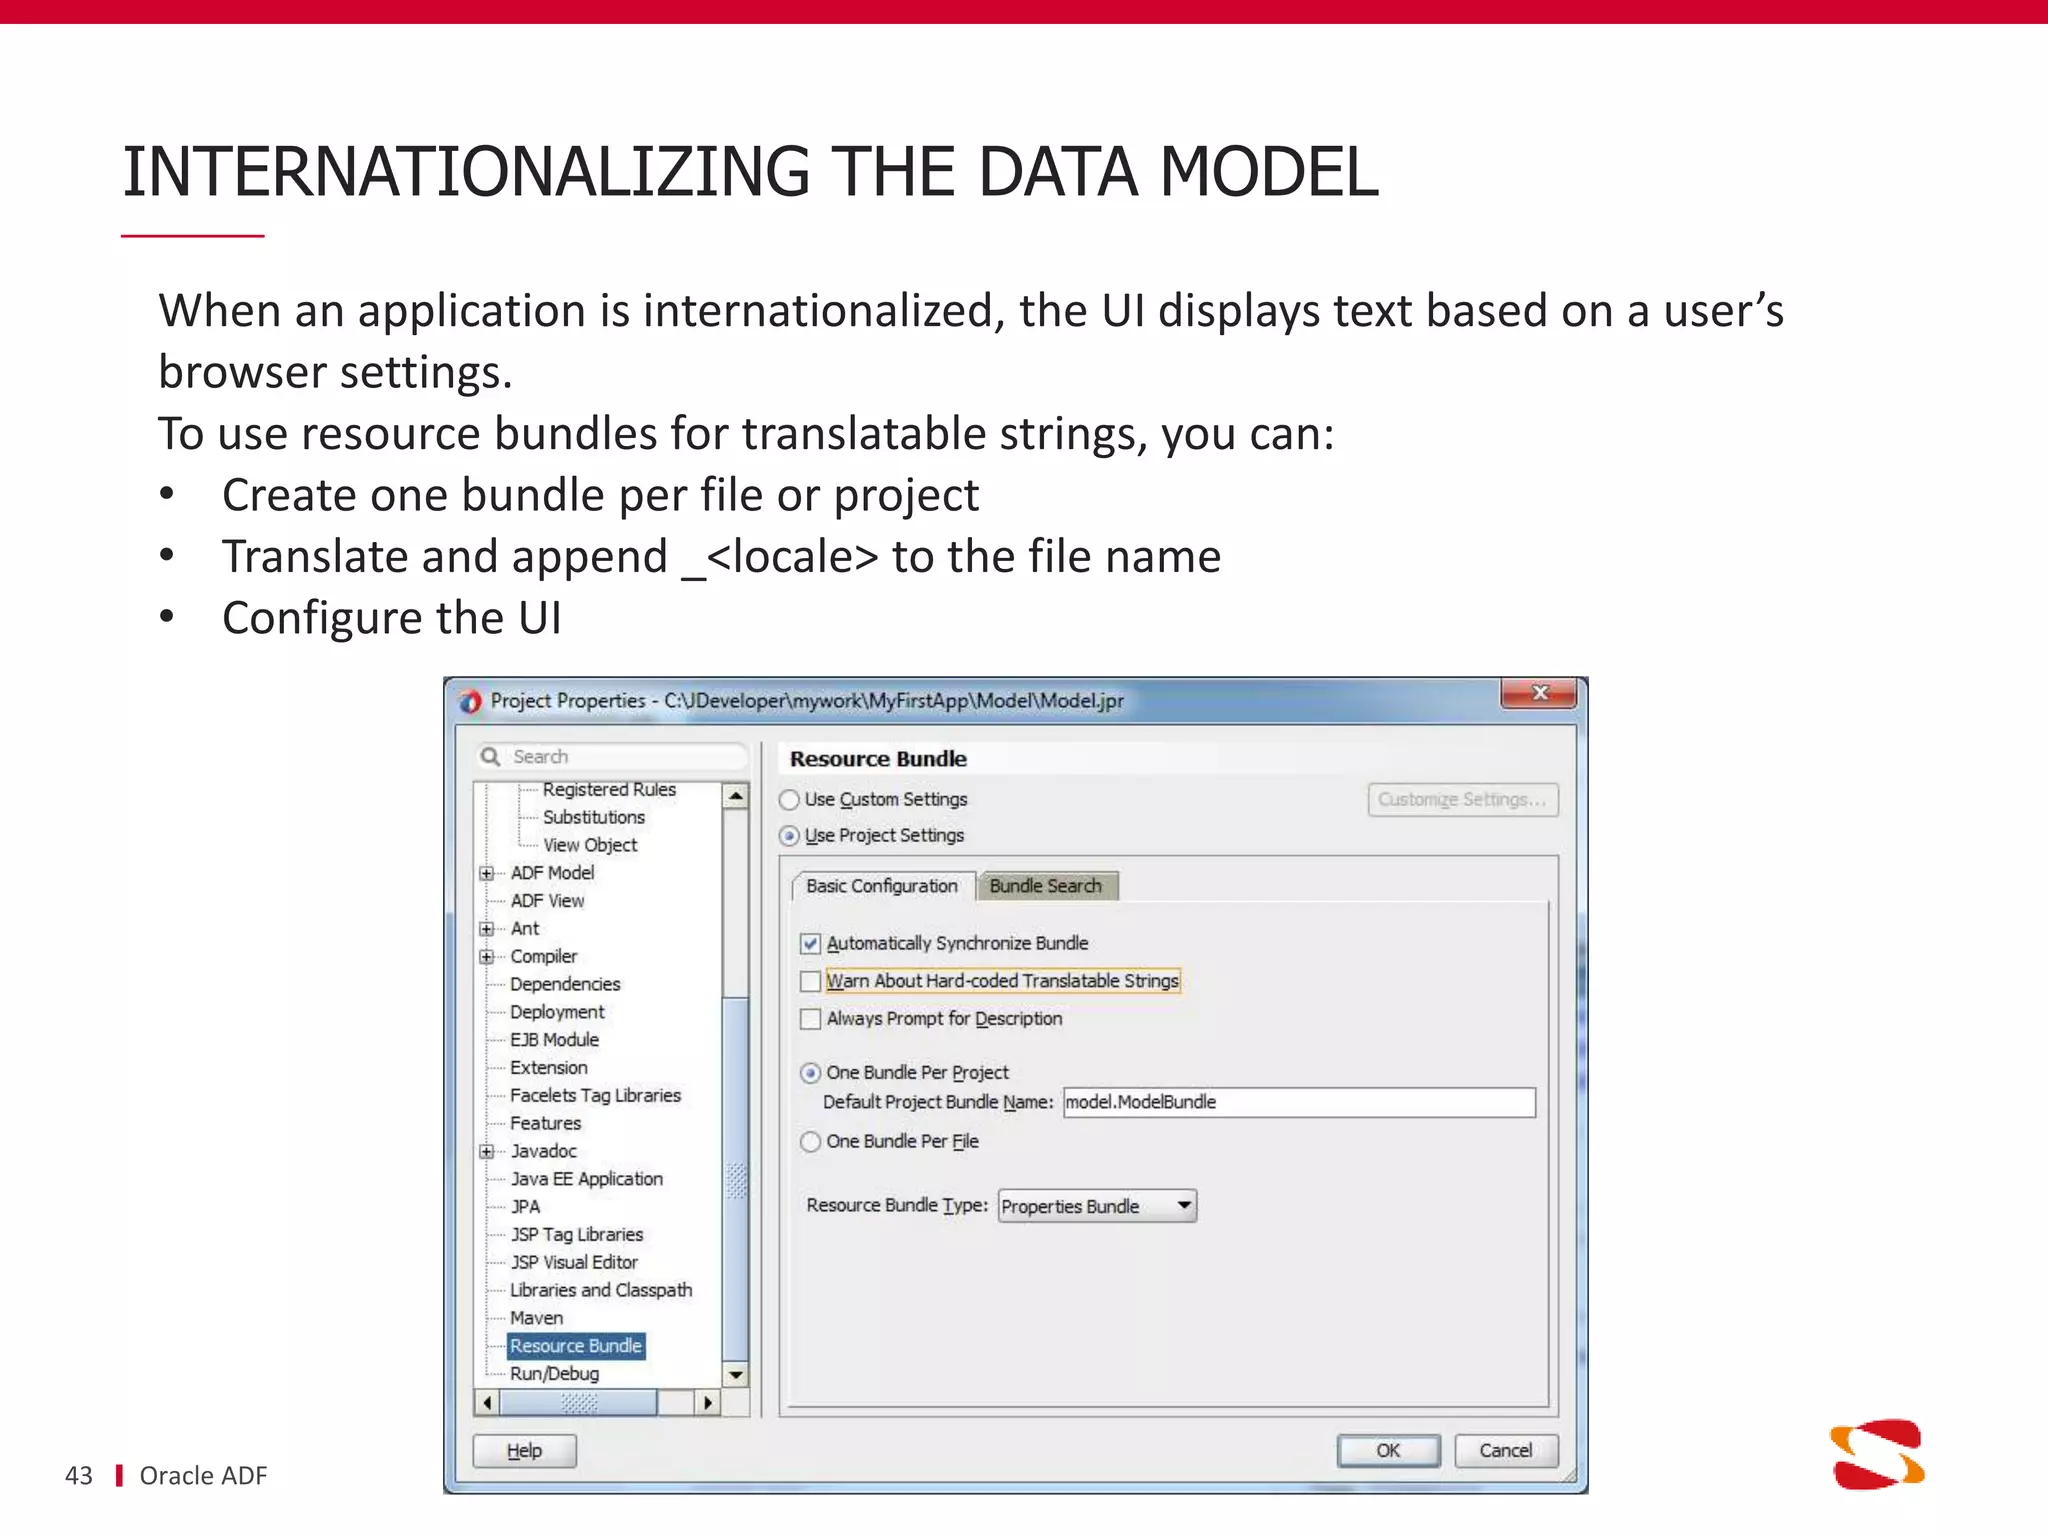Click the Default Project Bundle Name field
Image resolution: width=2048 pixels, height=1536 pixels.
click(1299, 1102)
